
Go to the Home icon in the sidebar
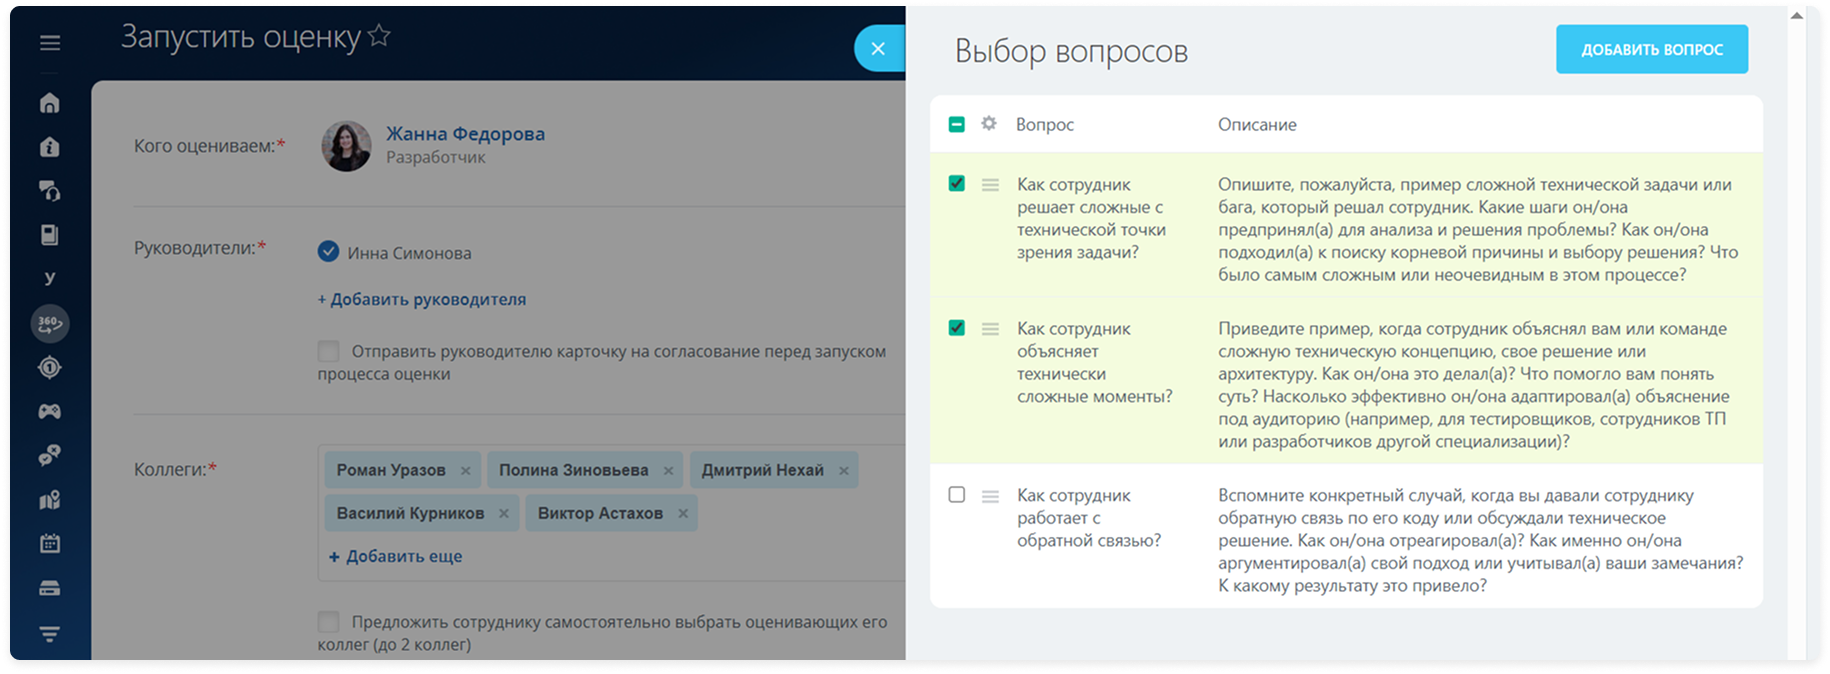(x=50, y=104)
